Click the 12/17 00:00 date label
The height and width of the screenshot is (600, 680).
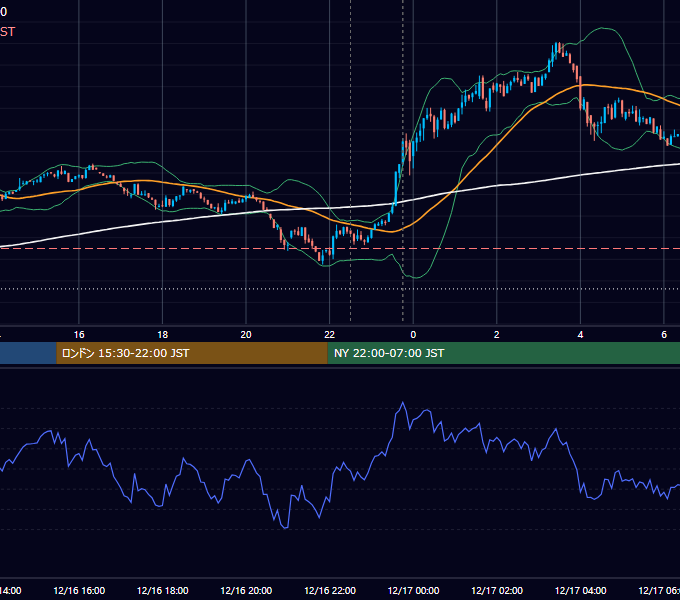[x=413, y=590]
